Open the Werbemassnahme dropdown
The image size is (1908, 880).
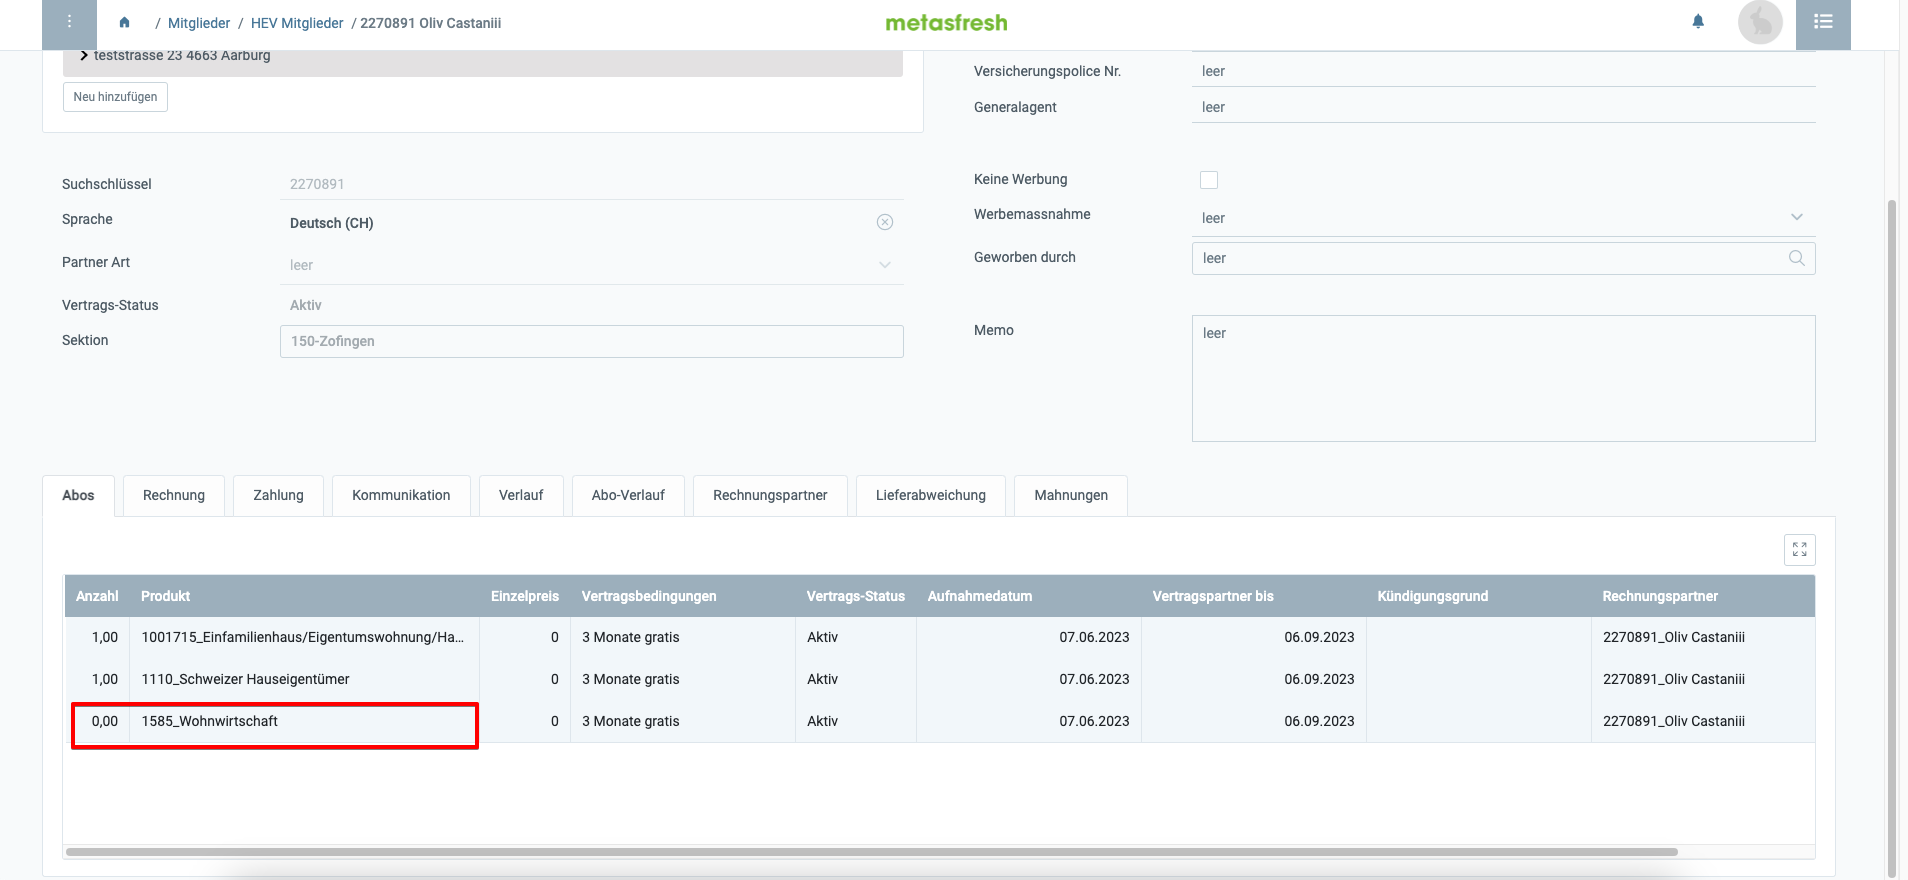point(1797,217)
